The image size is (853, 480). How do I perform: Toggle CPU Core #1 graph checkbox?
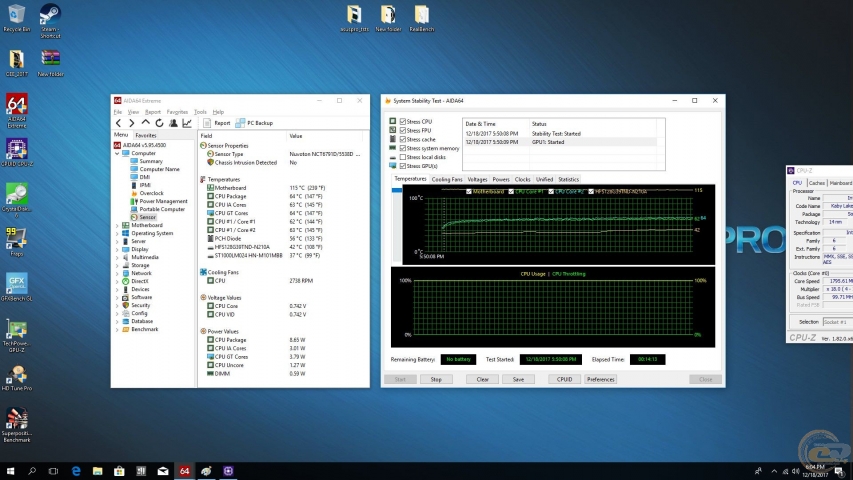click(511, 192)
